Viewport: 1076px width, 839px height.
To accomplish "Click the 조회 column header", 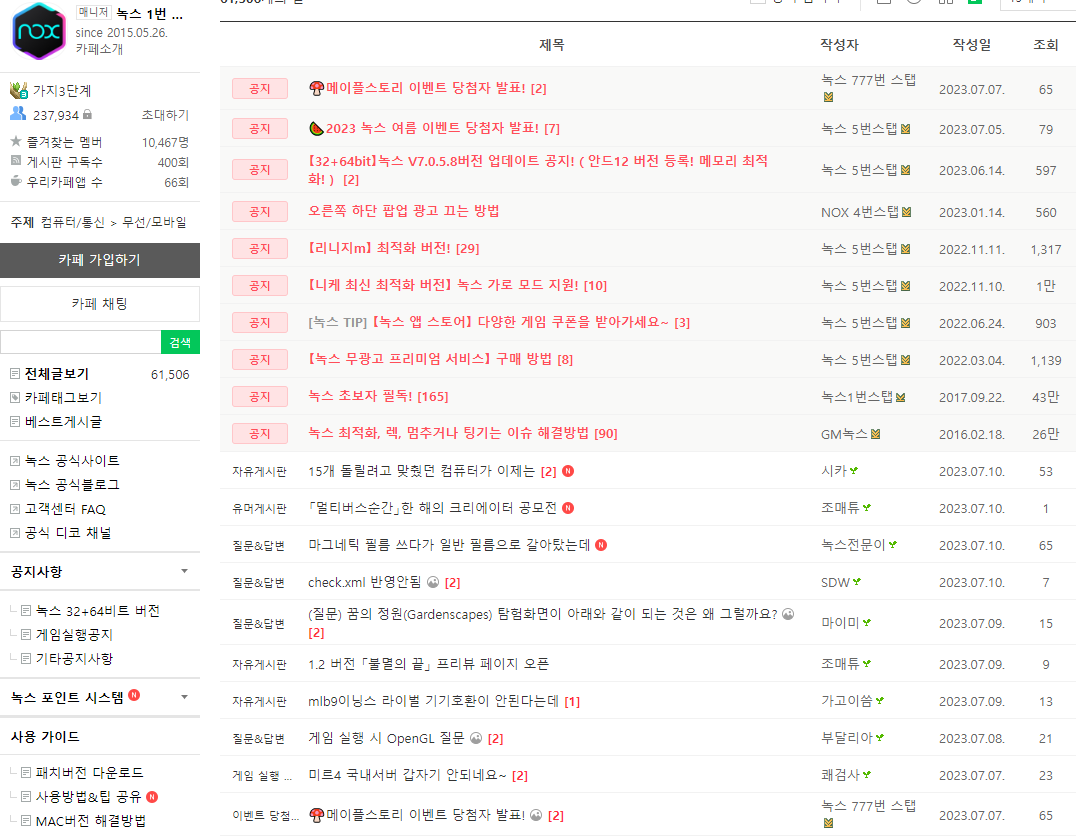I will click(x=1046, y=45).
